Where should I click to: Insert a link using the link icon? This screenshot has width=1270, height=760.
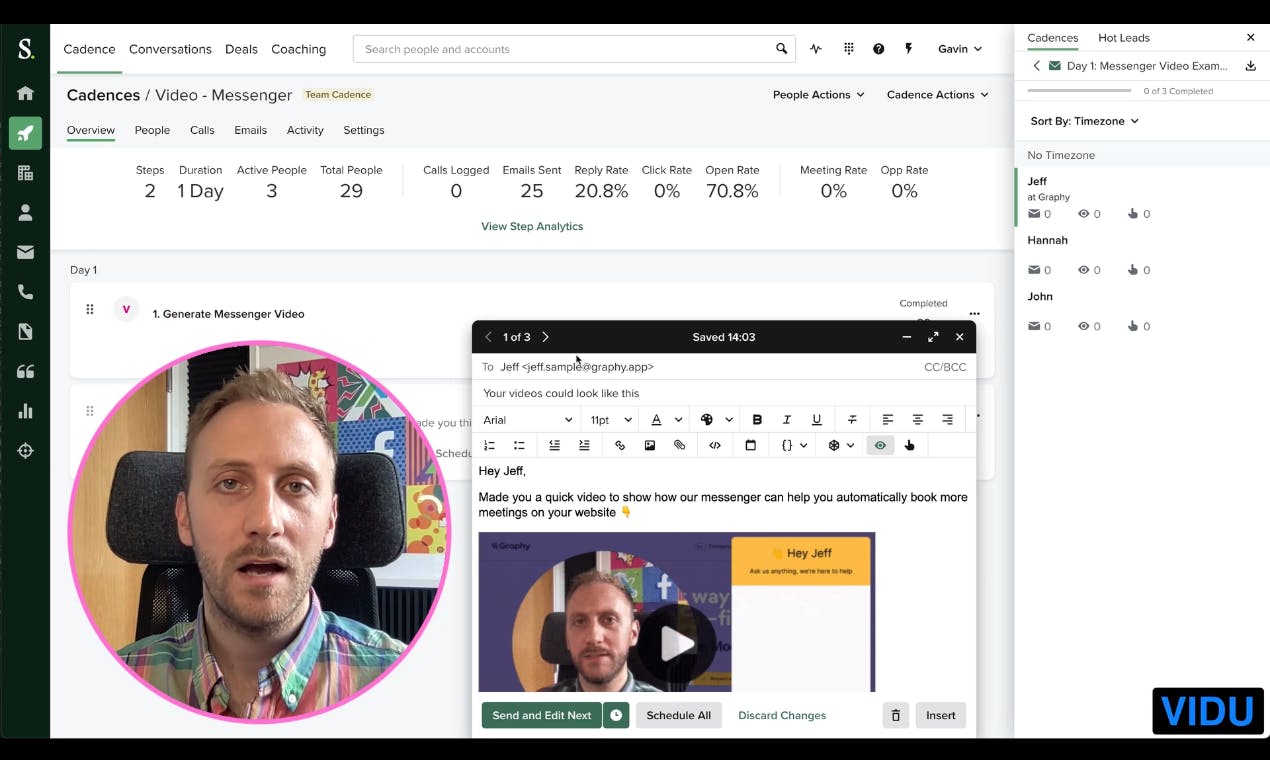(620, 445)
